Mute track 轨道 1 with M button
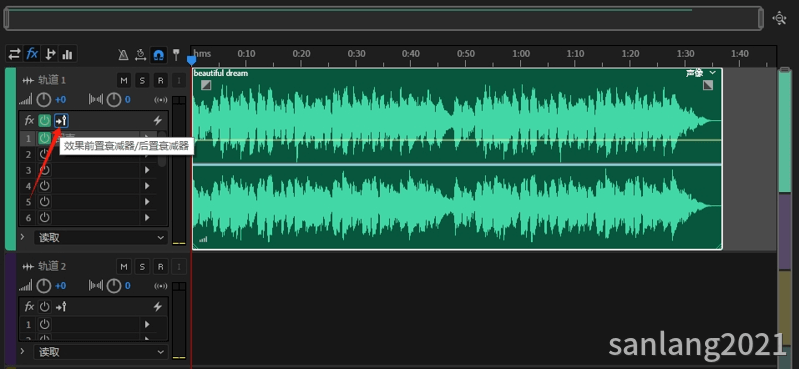The image size is (799, 369). click(x=123, y=80)
